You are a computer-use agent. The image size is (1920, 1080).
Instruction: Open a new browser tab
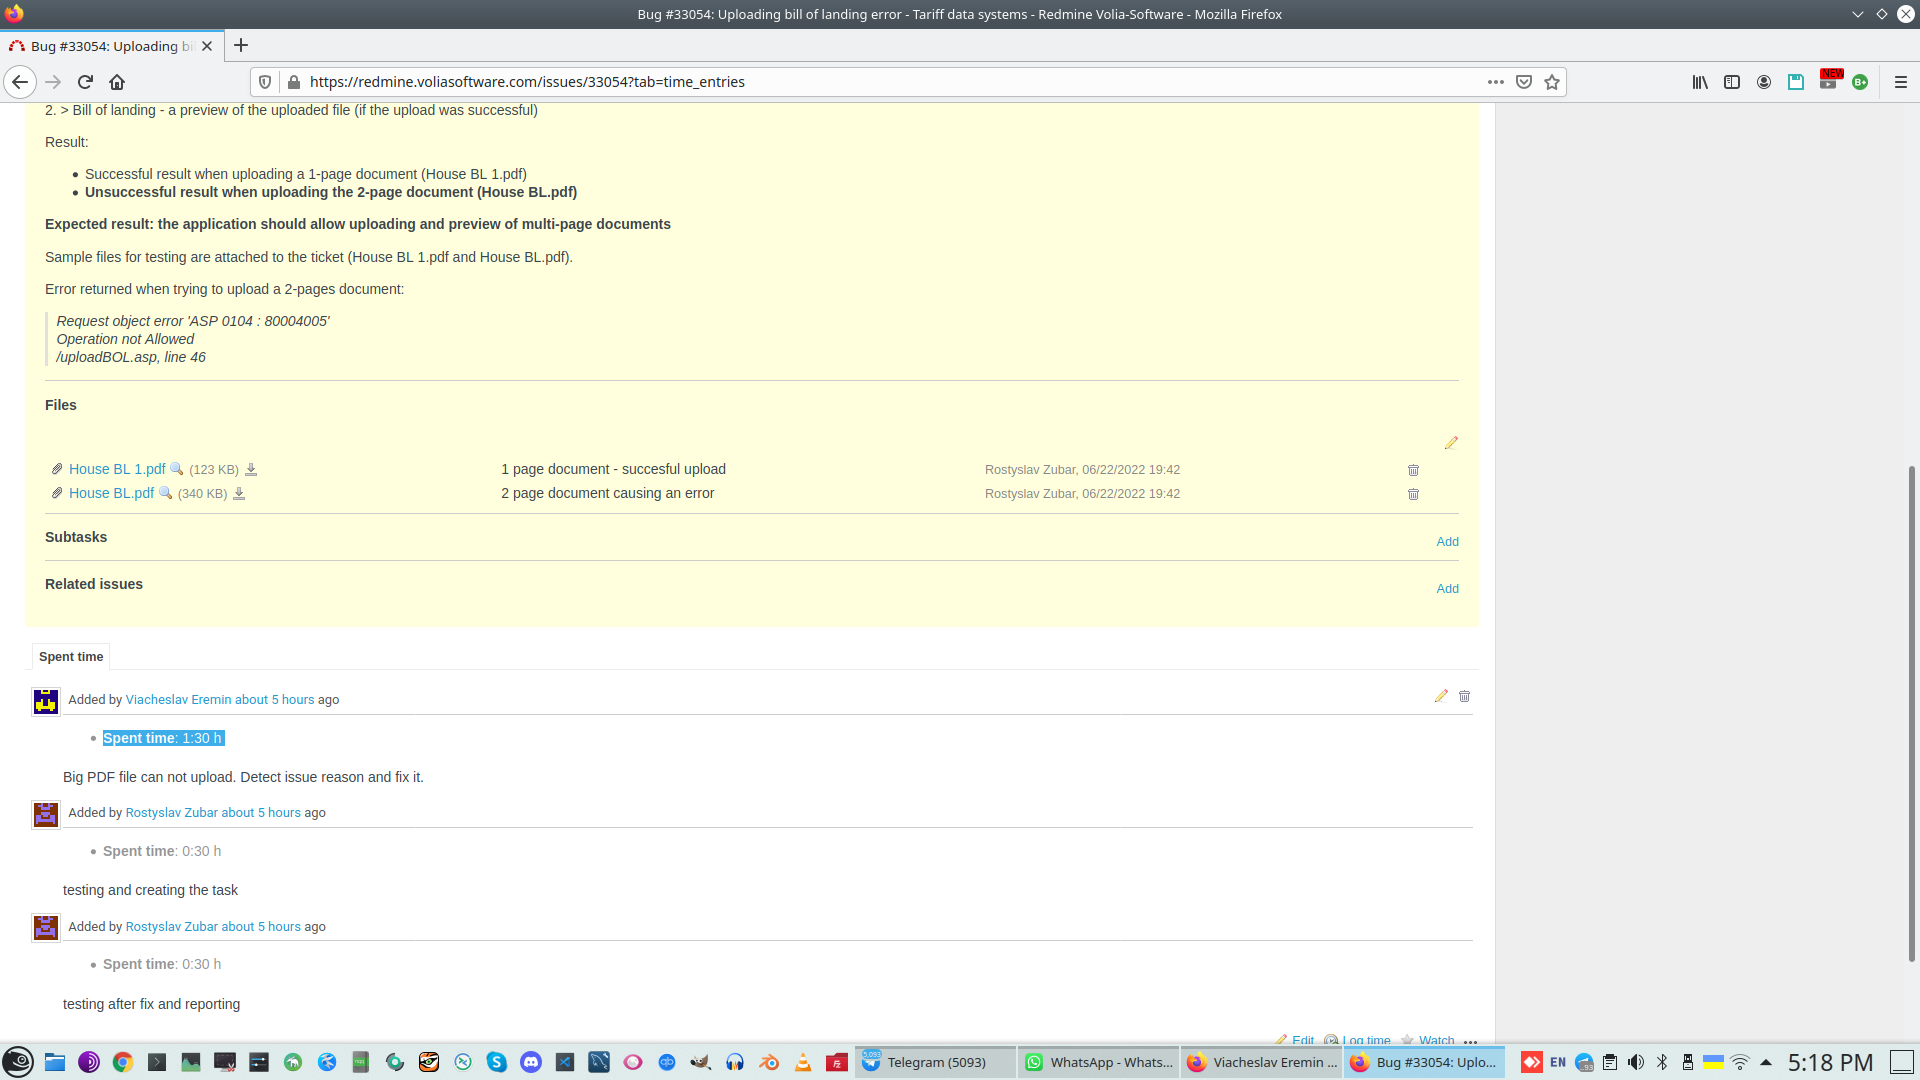click(241, 45)
